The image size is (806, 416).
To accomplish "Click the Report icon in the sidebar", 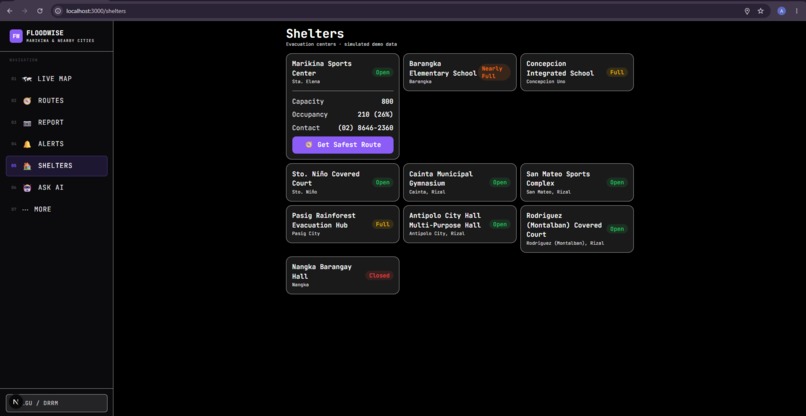I will tap(27, 122).
